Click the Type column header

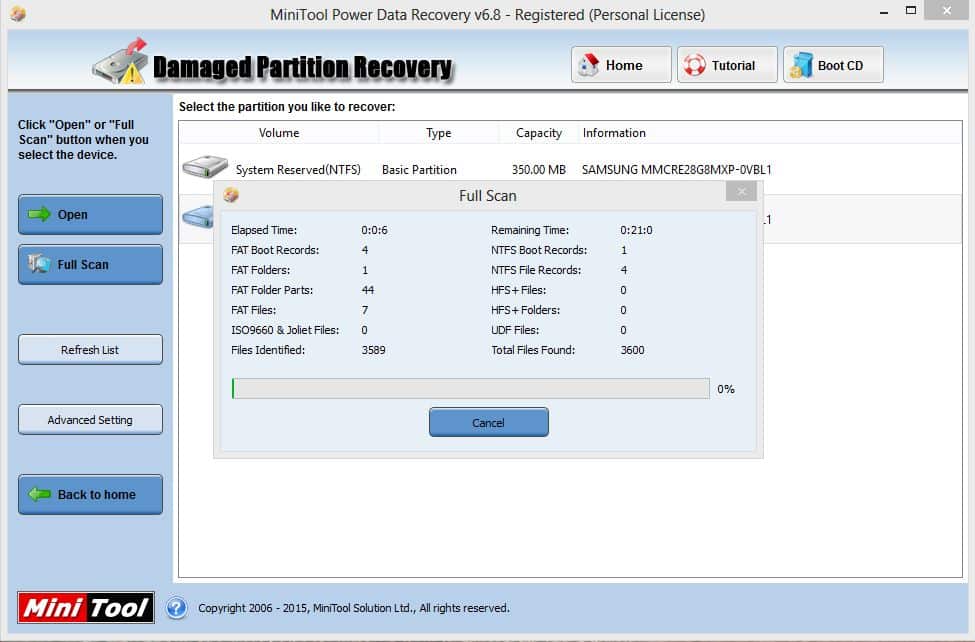pyautogui.click(x=438, y=133)
